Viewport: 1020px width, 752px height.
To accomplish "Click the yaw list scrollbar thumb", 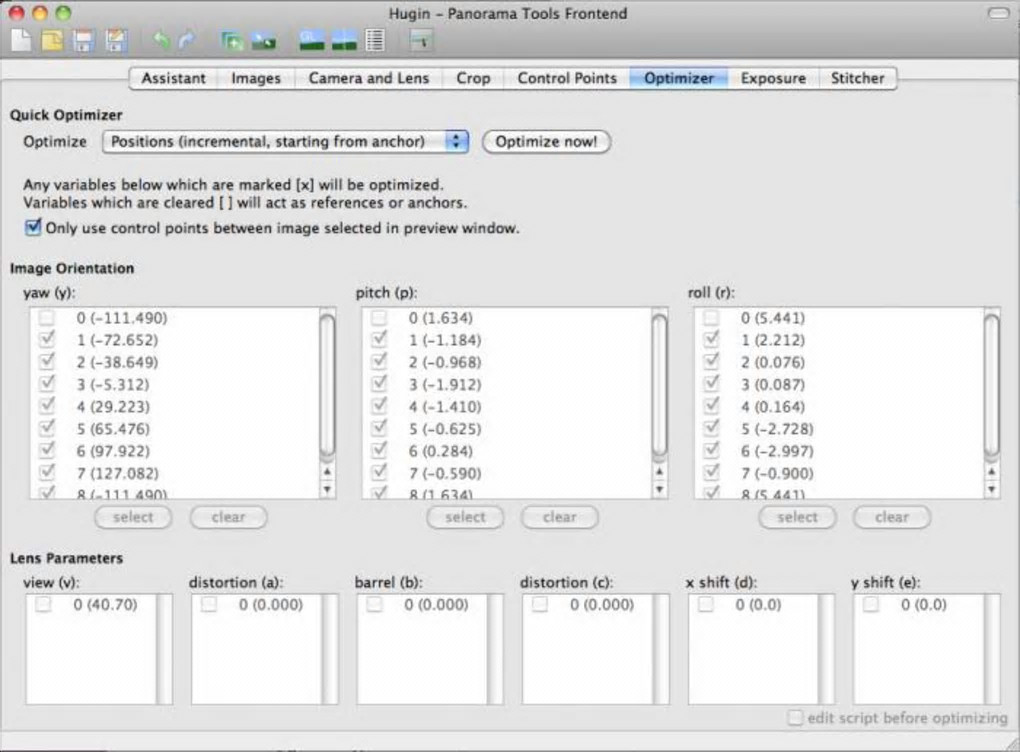I will click(327, 385).
